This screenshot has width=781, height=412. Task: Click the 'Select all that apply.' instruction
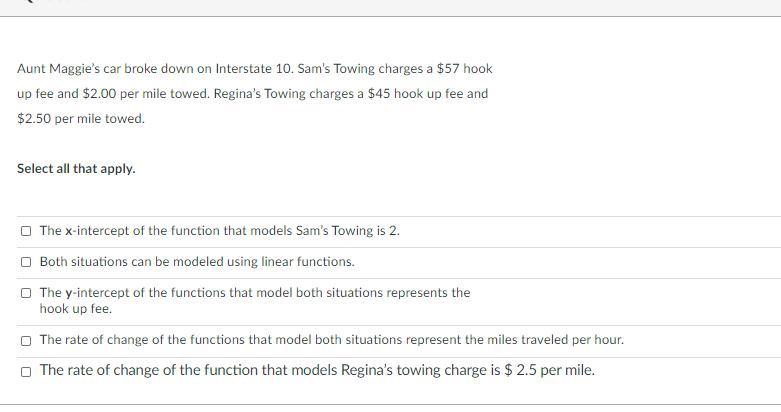click(x=76, y=169)
